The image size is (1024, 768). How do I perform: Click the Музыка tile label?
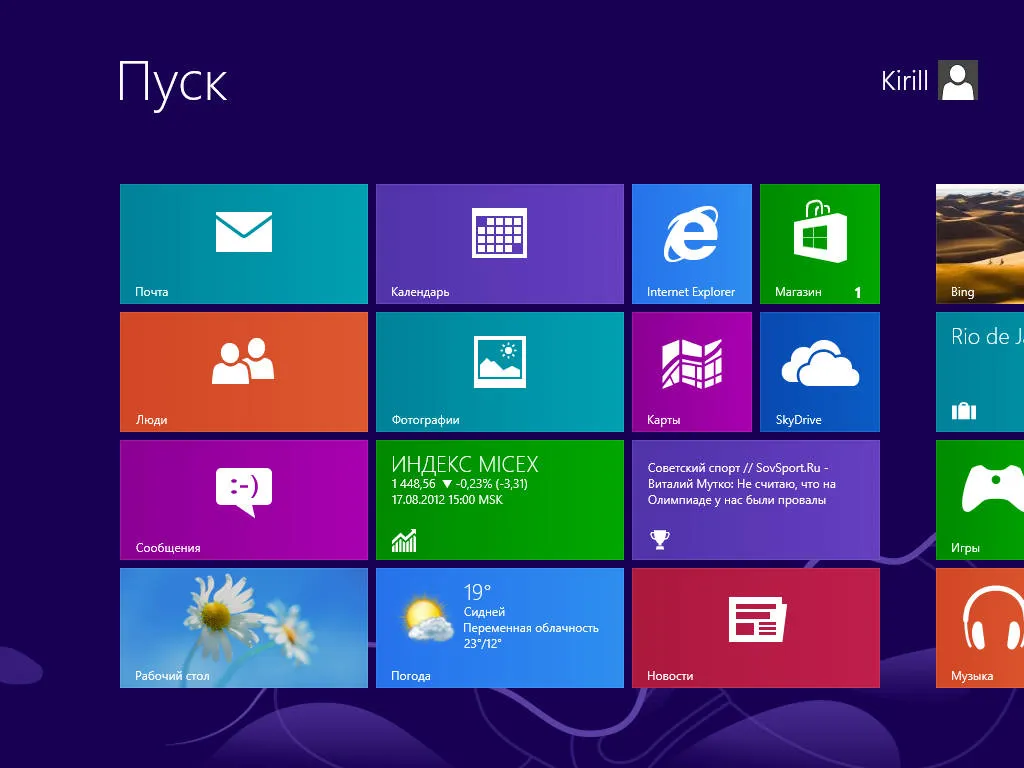(972, 676)
